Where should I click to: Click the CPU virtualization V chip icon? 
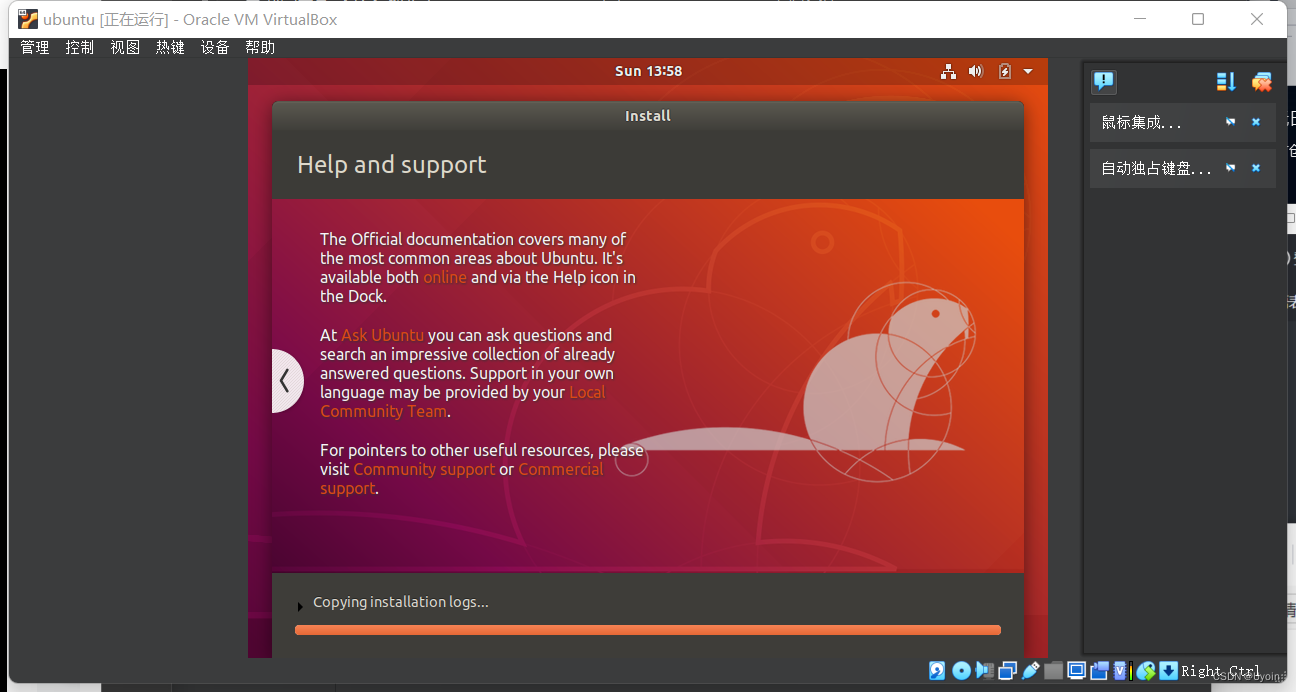click(1120, 670)
